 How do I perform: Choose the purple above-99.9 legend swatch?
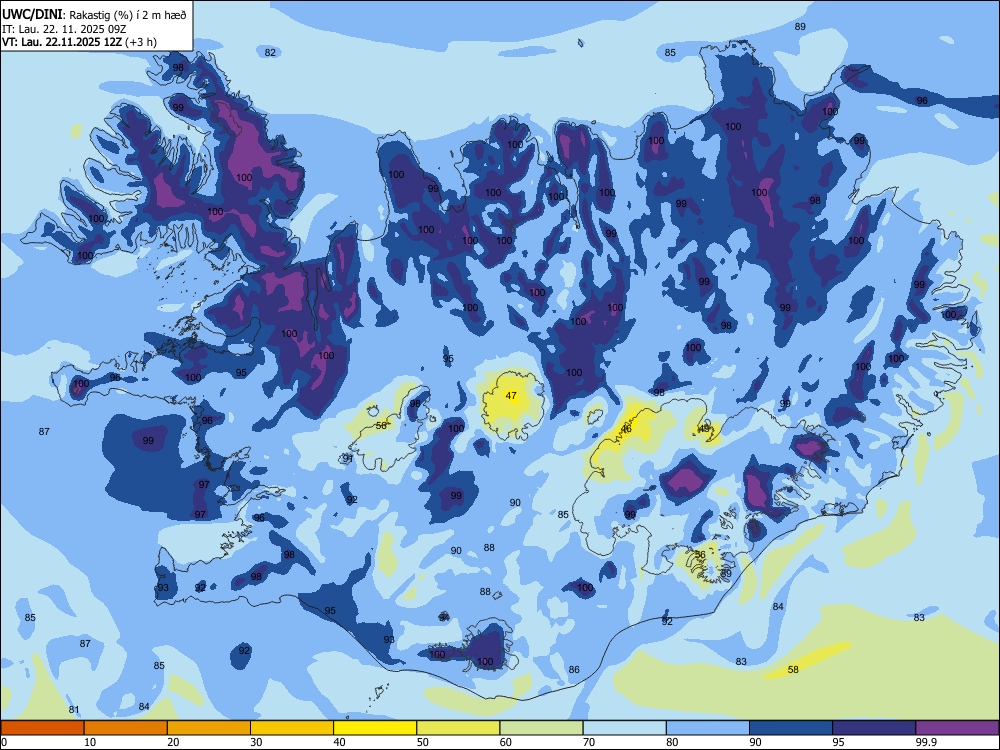click(957, 728)
